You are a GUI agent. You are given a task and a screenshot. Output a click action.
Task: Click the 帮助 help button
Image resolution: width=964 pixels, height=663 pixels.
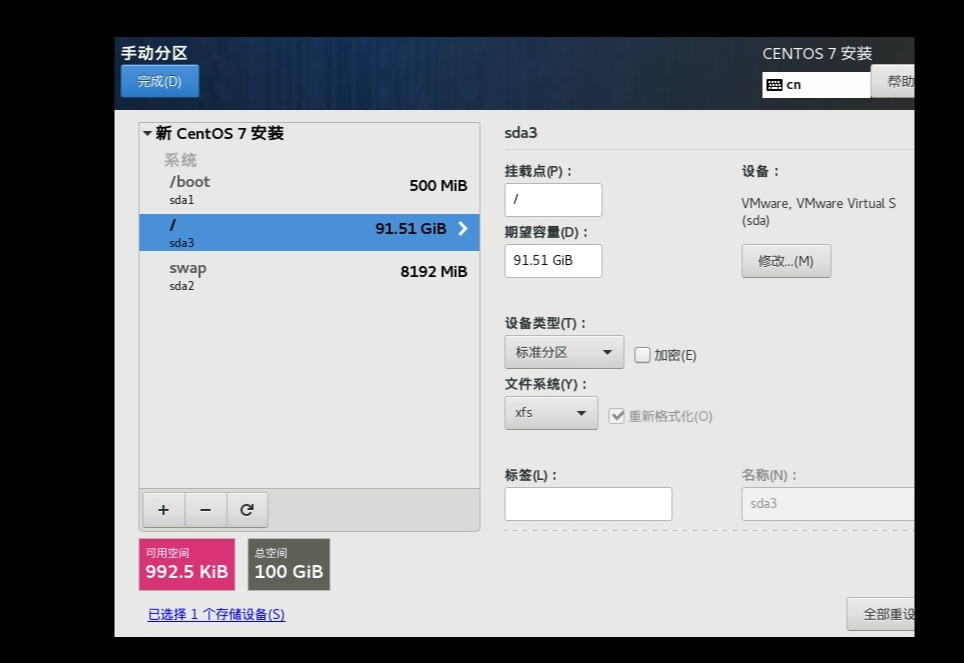(x=893, y=81)
